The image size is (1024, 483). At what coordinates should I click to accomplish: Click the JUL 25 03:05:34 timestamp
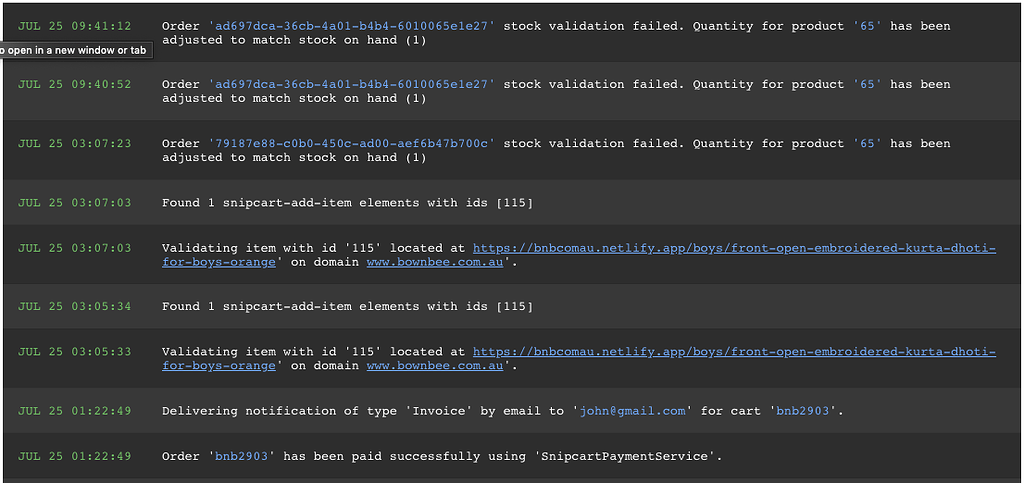[74, 307]
